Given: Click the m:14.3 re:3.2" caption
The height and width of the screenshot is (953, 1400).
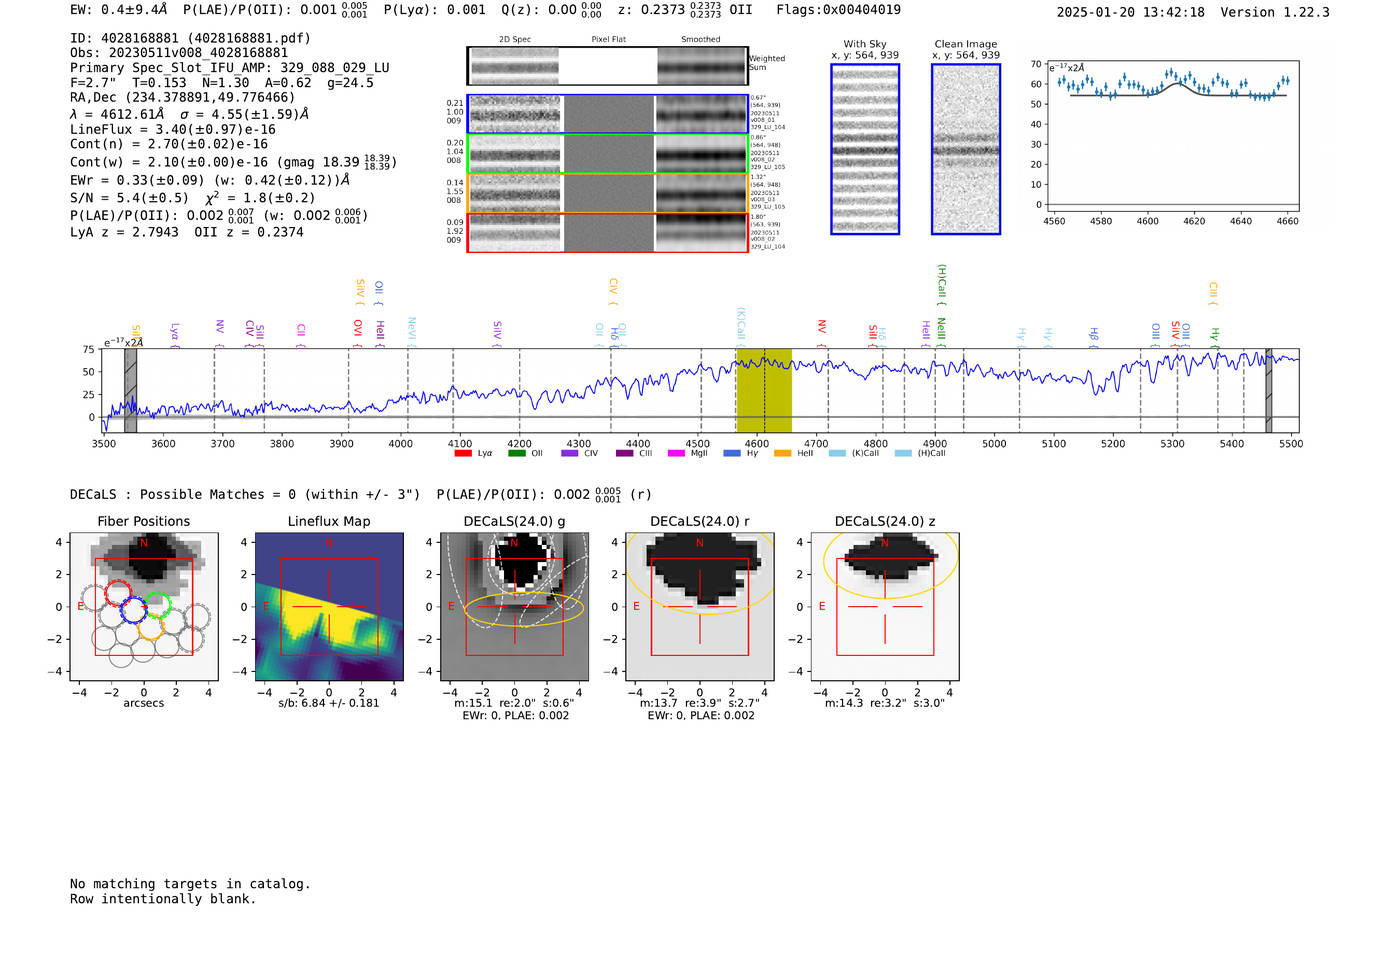Looking at the screenshot, I should pyautogui.click(x=885, y=703).
